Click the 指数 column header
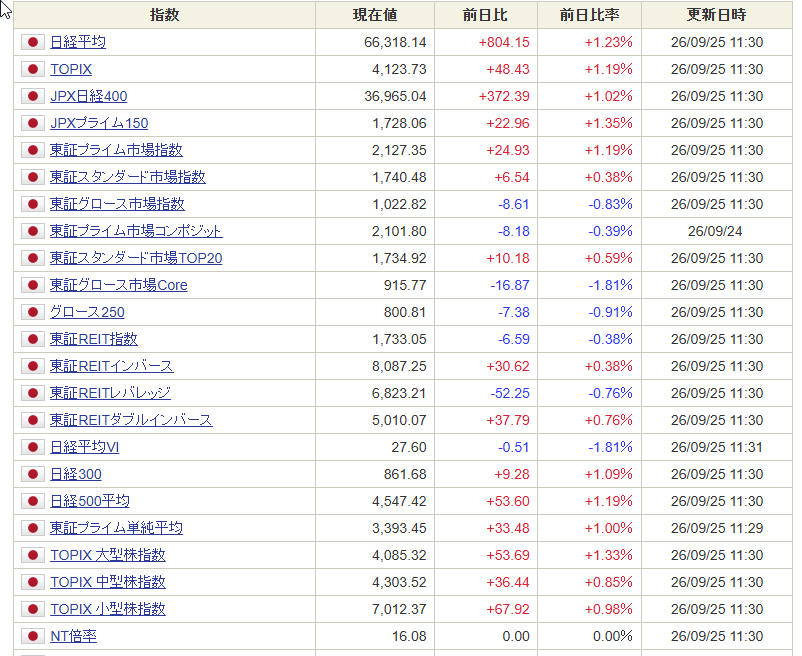The height and width of the screenshot is (656, 802). click(x=164, y=15)
